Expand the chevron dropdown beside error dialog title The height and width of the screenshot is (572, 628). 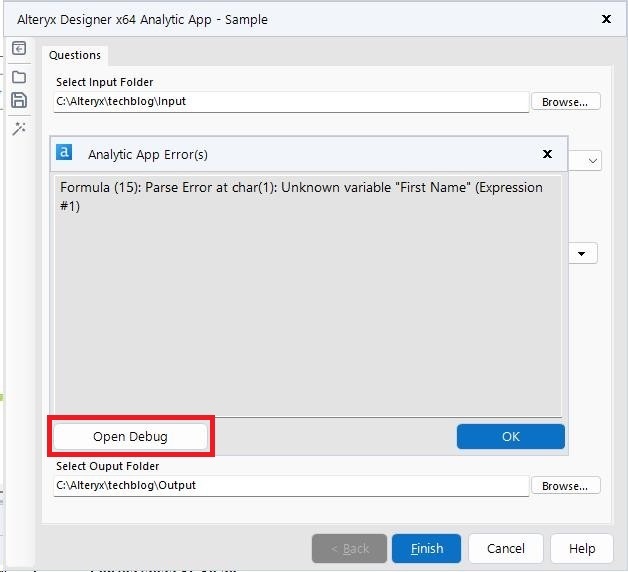(x=592, y=160)
